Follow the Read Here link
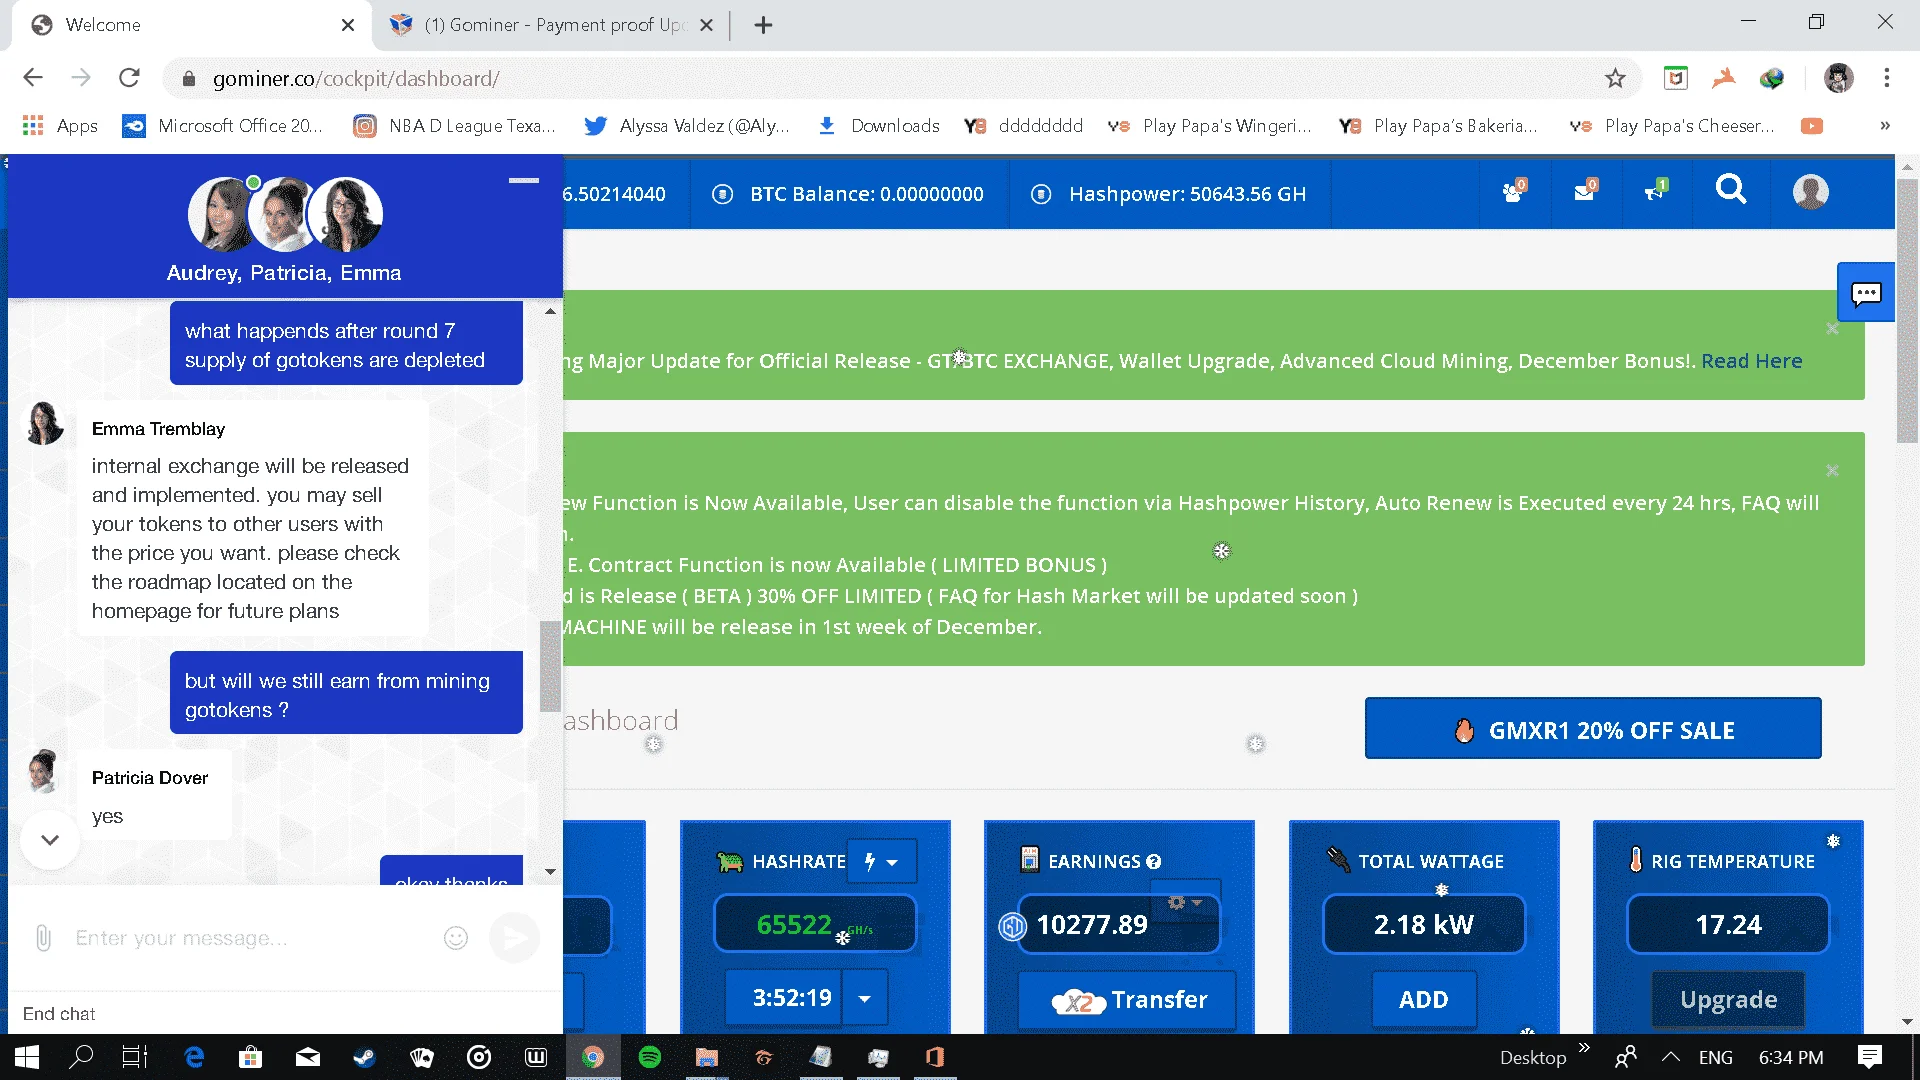The height and width of the screenshot is (1080, 1920). coord(1751,361)
